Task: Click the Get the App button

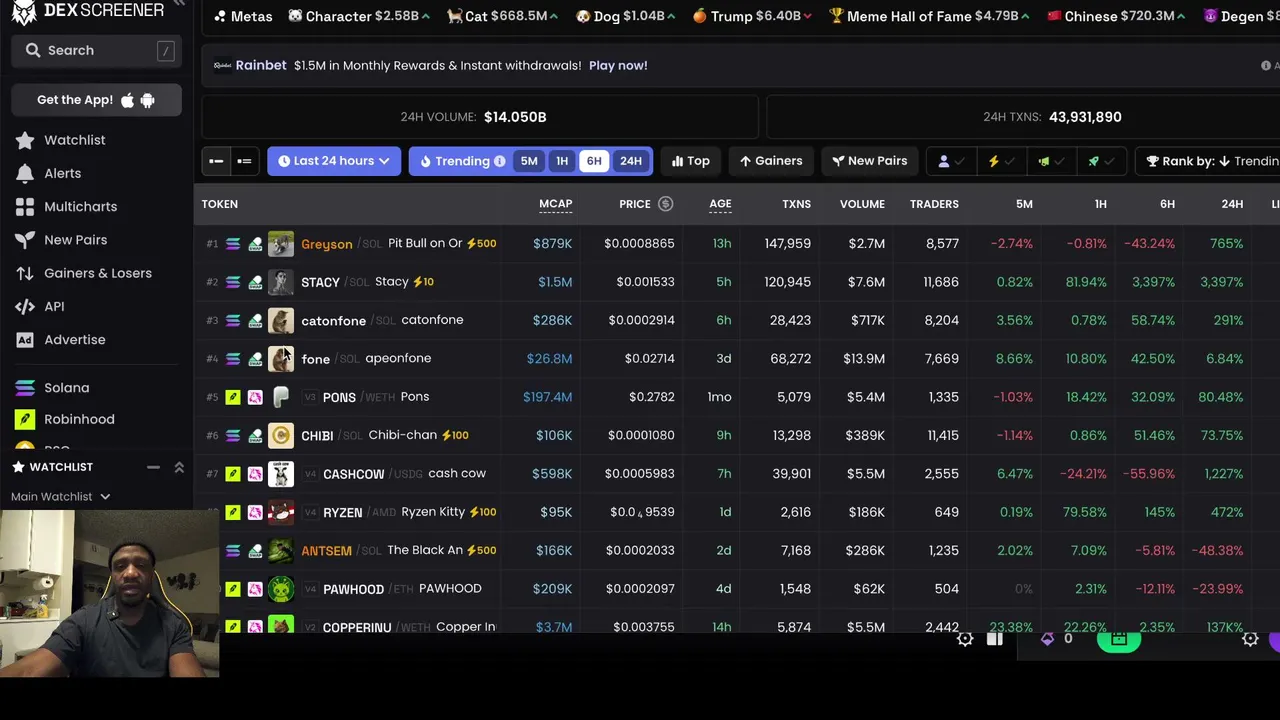Action: click(96, 100)
